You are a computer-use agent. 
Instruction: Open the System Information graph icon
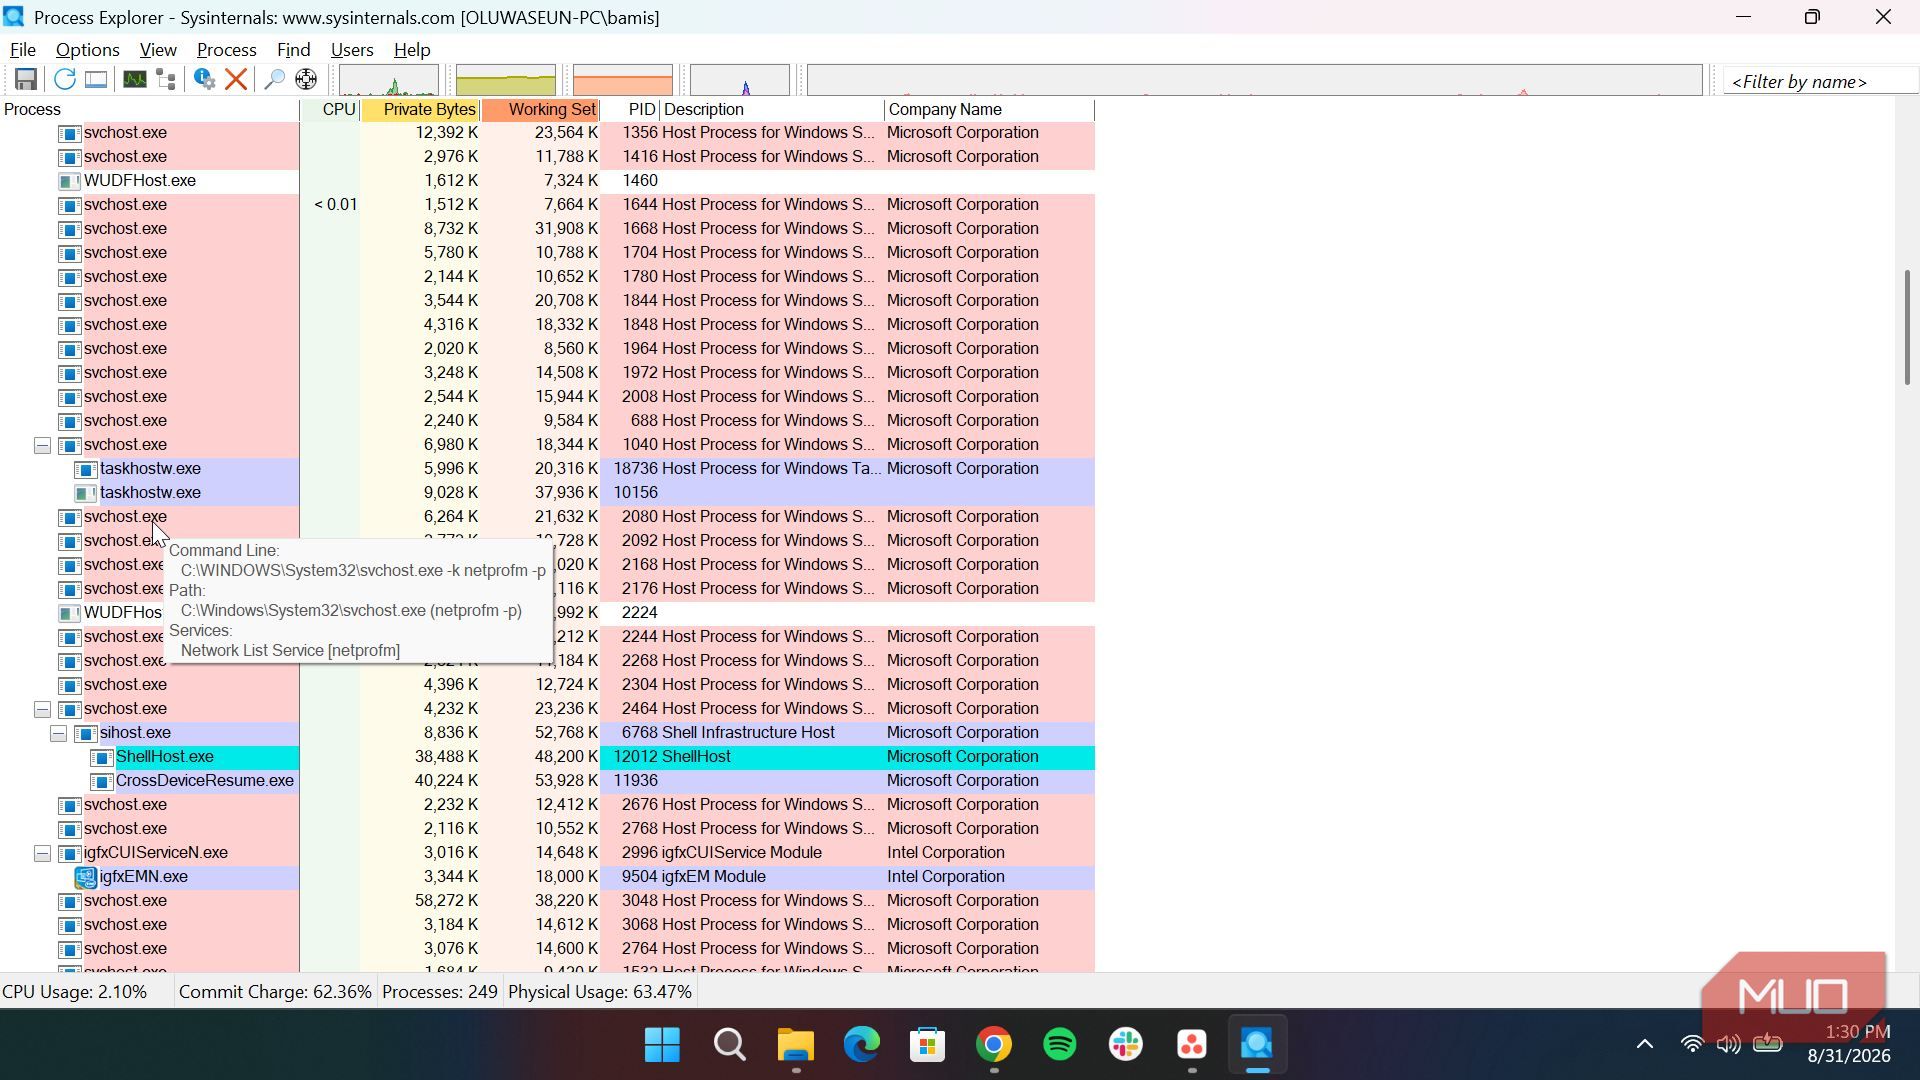click(x=135, y=80)
